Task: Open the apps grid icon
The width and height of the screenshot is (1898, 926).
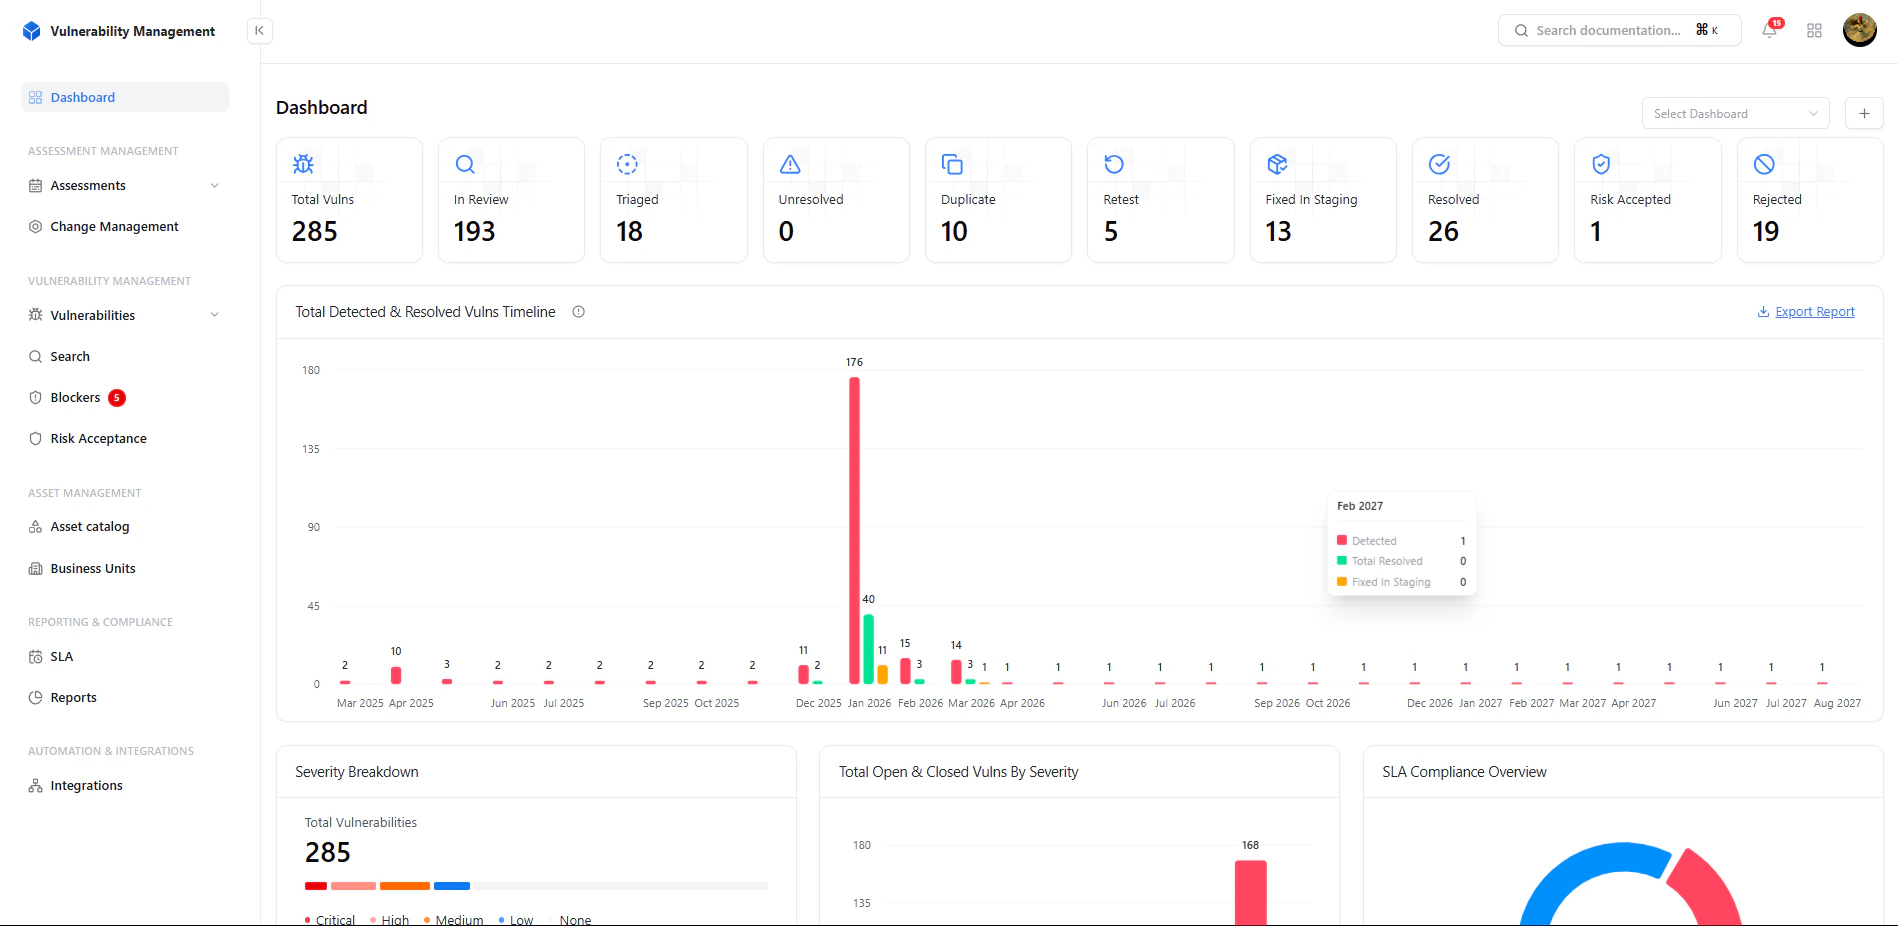Action: (1814, 31)
